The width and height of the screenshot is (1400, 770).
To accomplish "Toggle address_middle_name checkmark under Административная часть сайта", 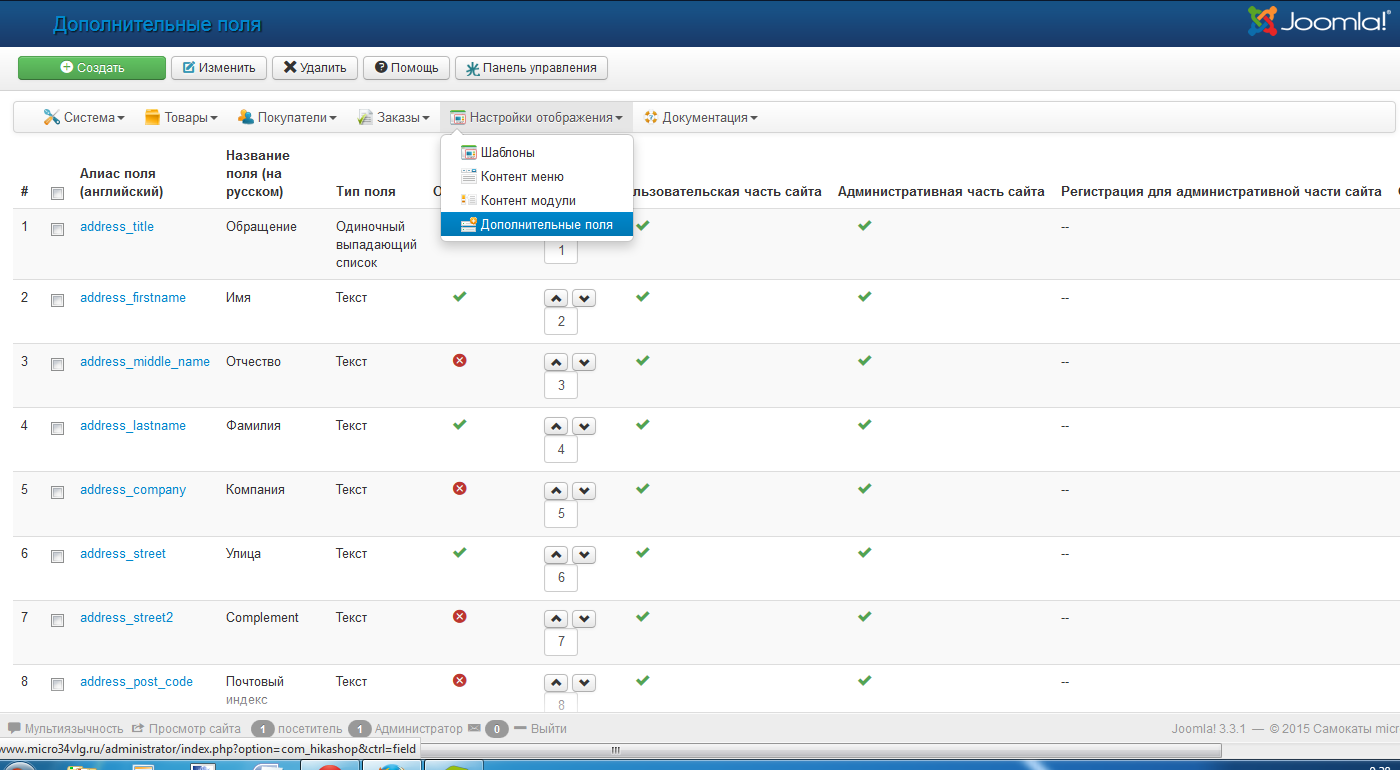I will pos(865,360).
